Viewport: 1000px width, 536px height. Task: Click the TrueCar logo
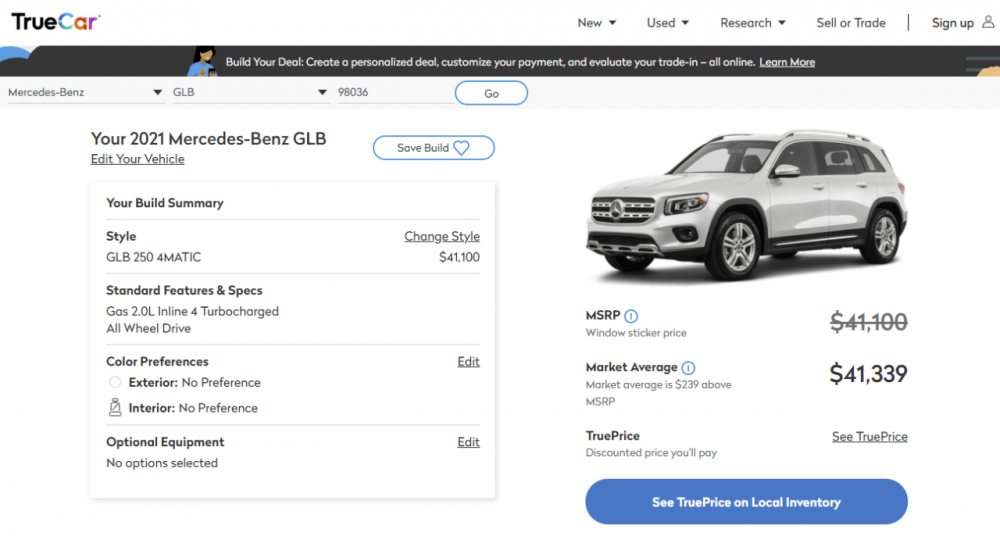(55, 22)
